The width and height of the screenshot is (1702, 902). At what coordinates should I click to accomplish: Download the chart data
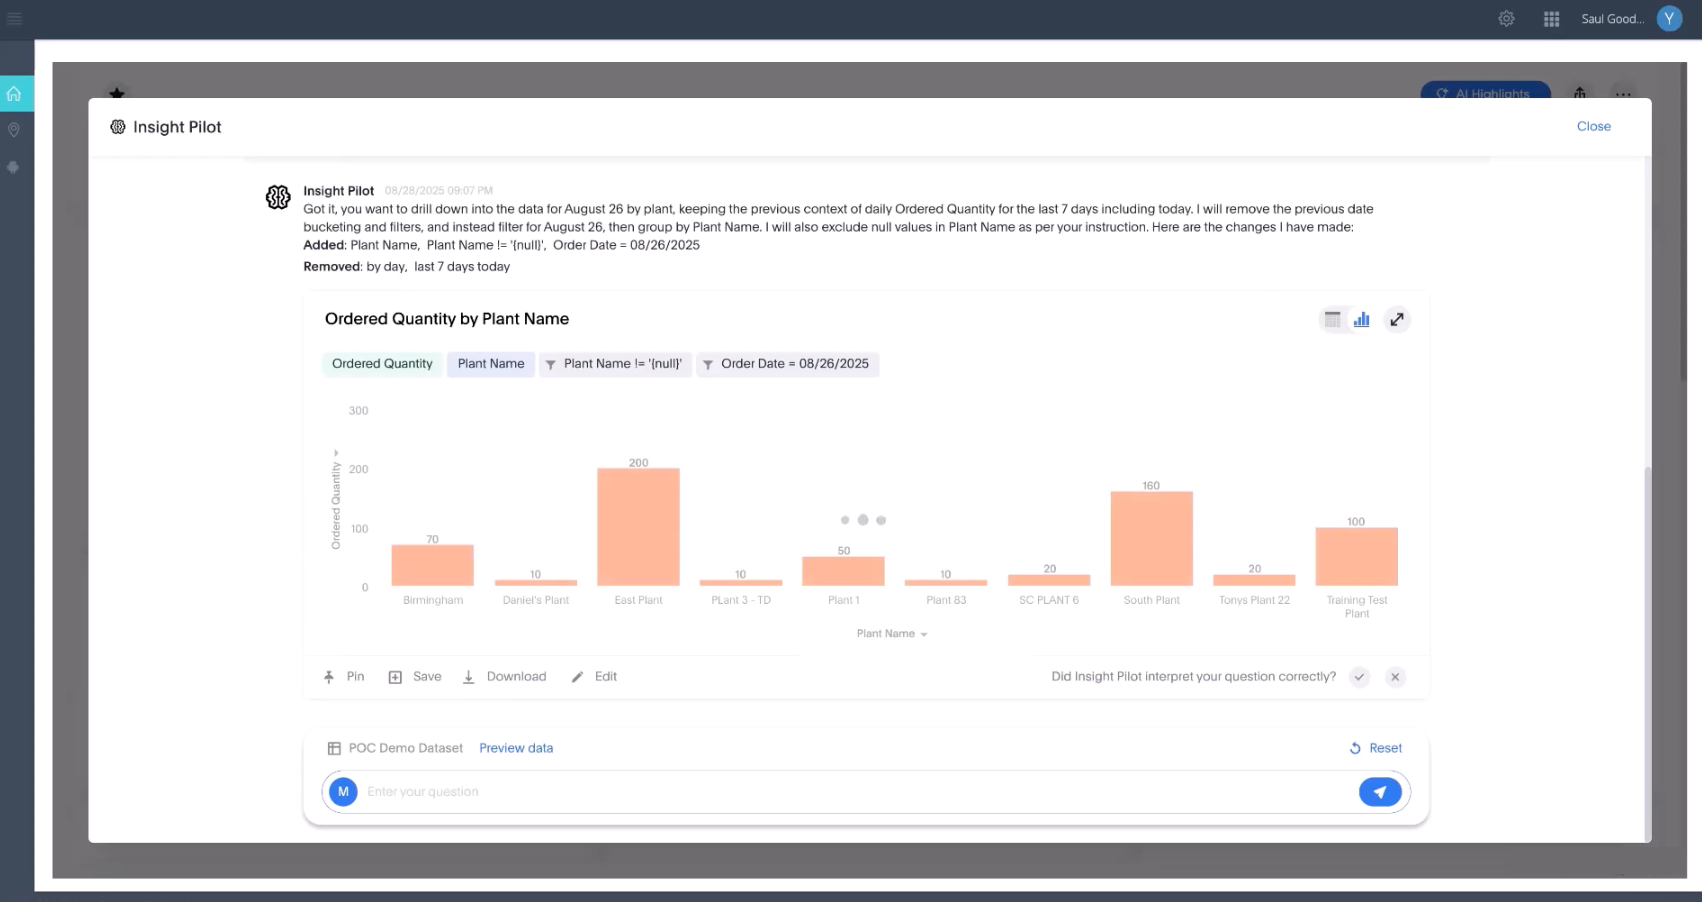[505, 677]
